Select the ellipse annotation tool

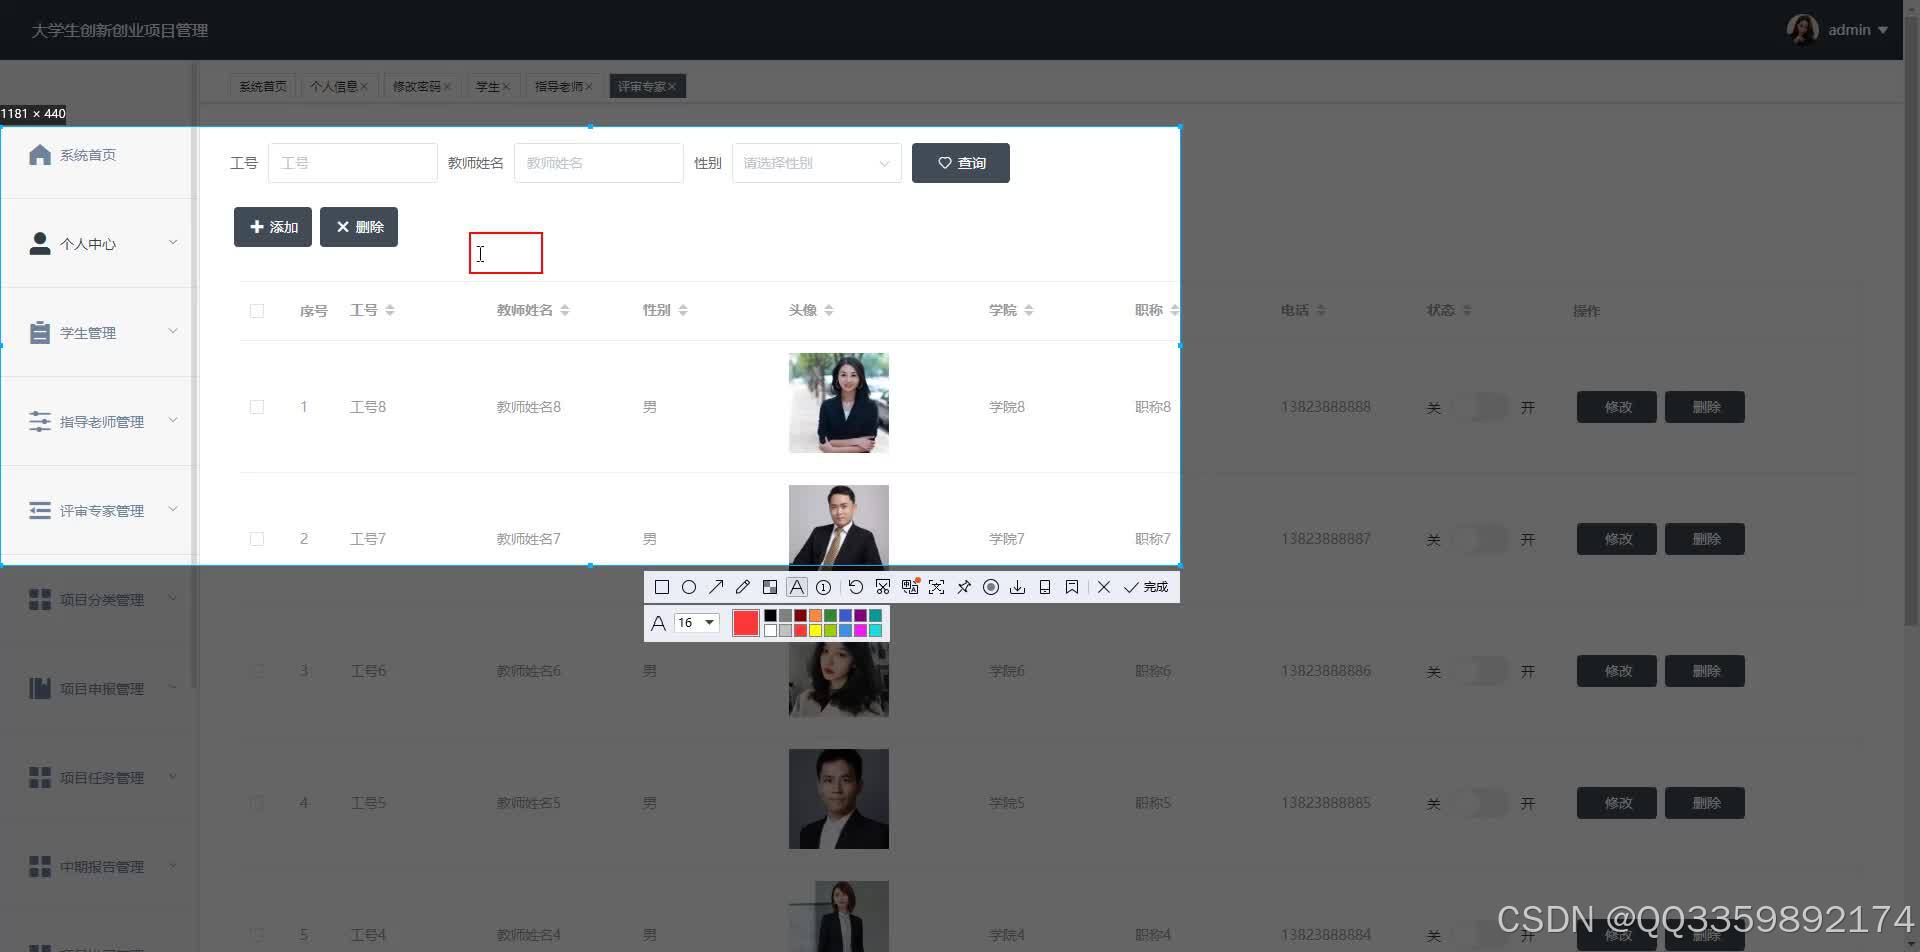pos(689,587)
